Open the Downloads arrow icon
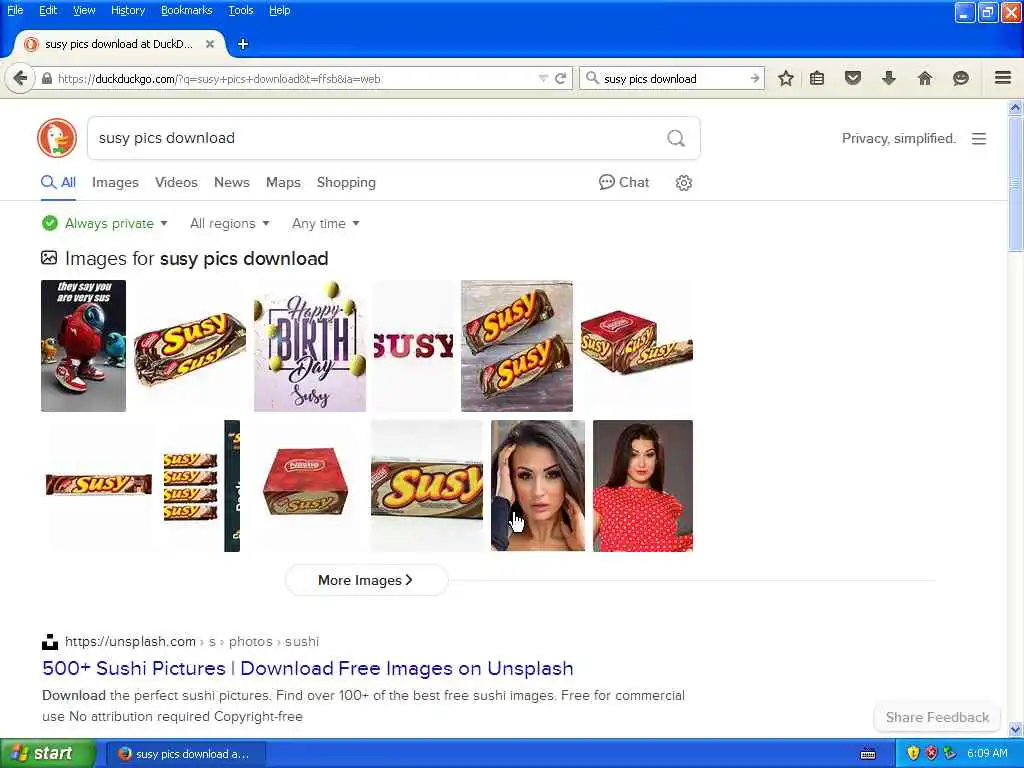Viewport: 1024px width, 768px height. (x=888, y=78)
